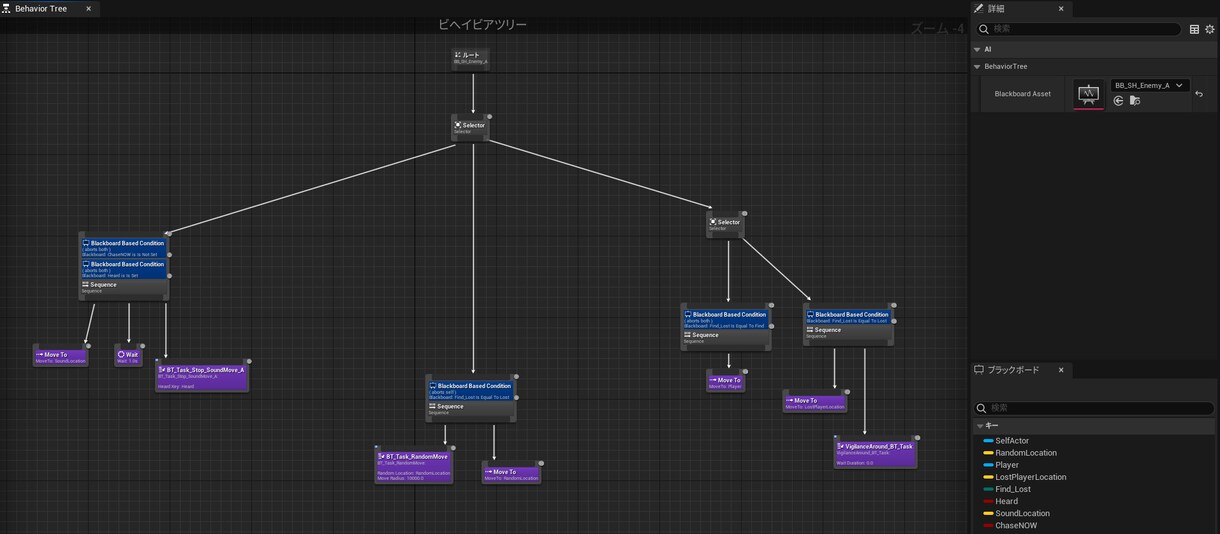1220x534 pixels.
Task: Select the topmost Selector node below the root
Action: (470, 127)
